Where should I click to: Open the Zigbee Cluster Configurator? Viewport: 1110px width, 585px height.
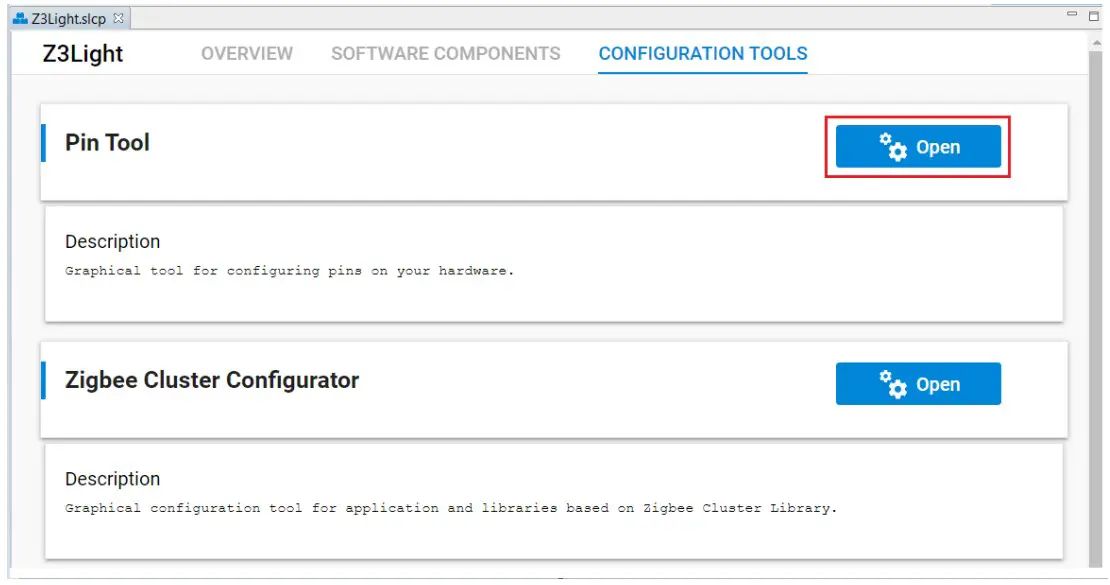pos(917,383)
